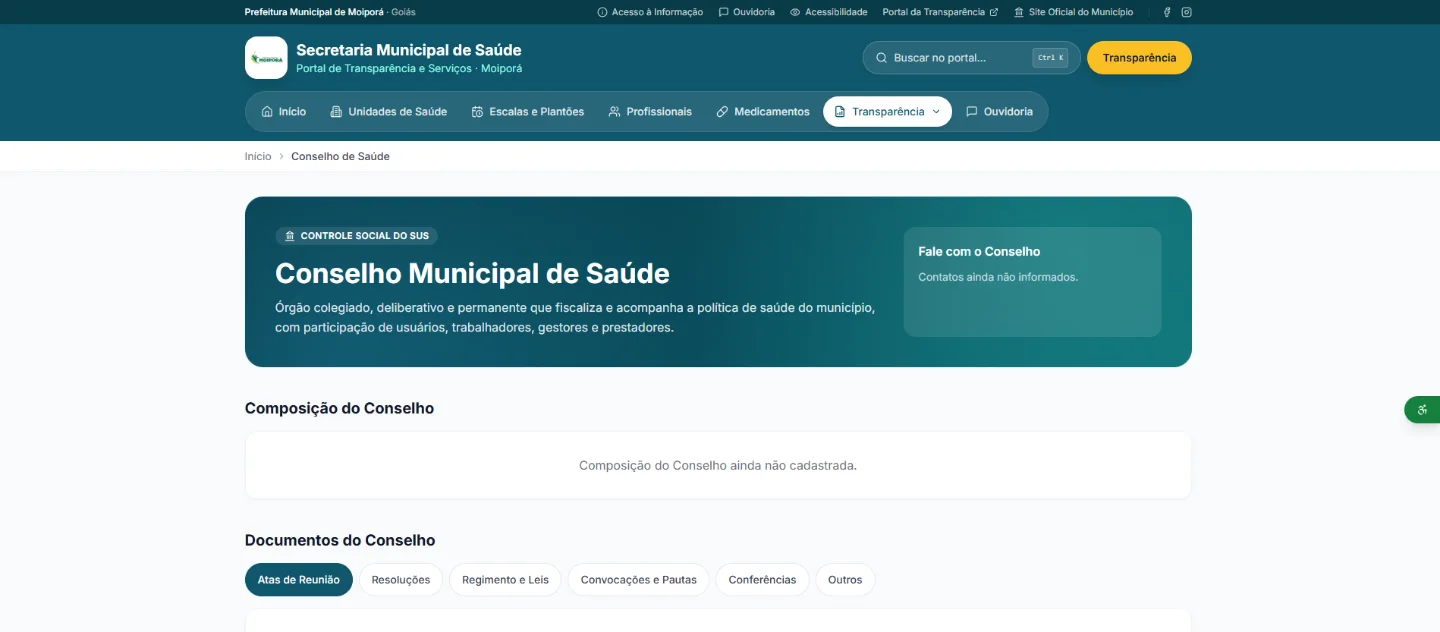The height and width of the screenshot is (632, 1440).
Task: Open Medicamentos menu item
Action: click(x=762, y=112)
